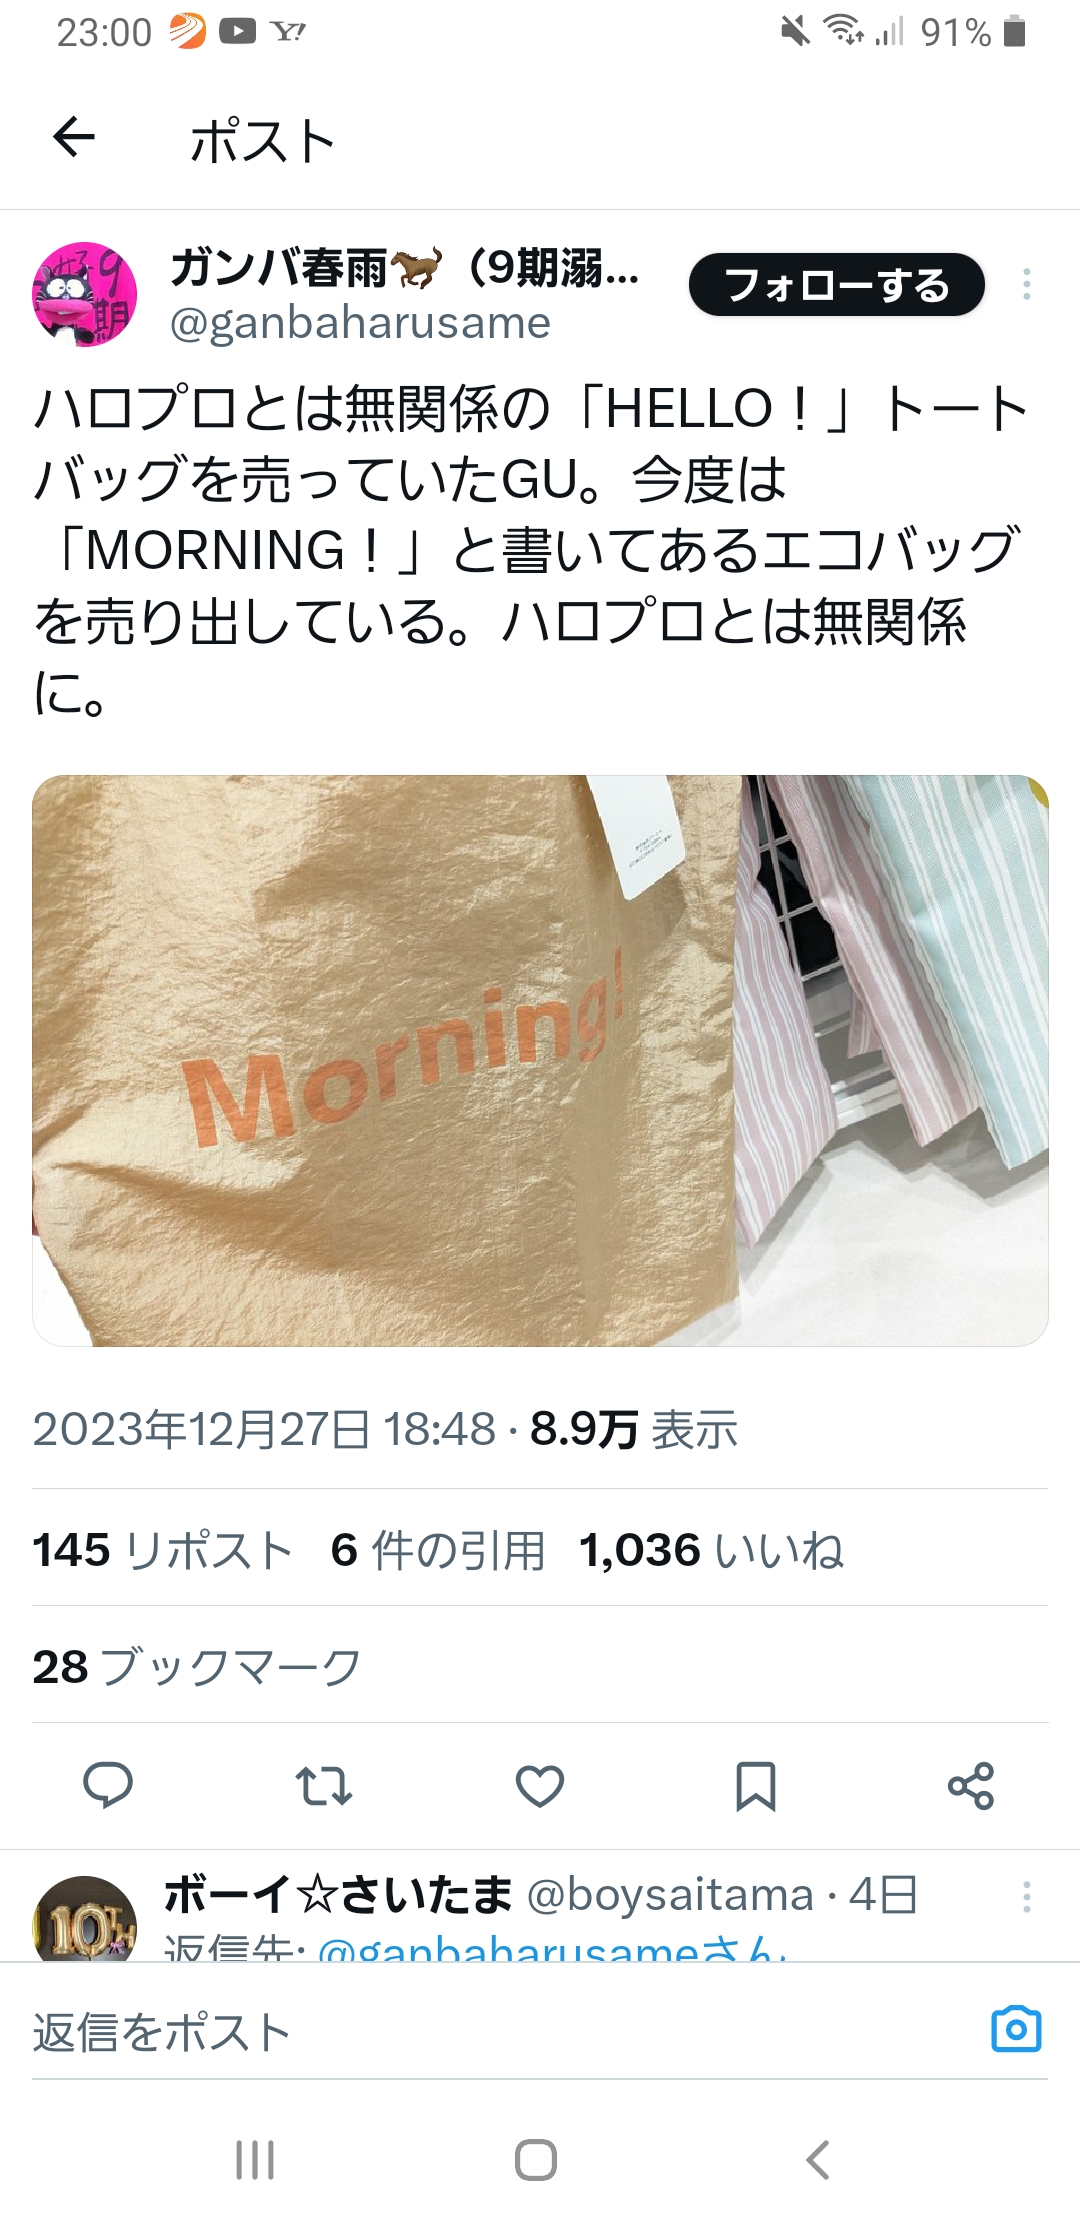Tap the 返信をポスト reply field

[x=500, y=2032]
